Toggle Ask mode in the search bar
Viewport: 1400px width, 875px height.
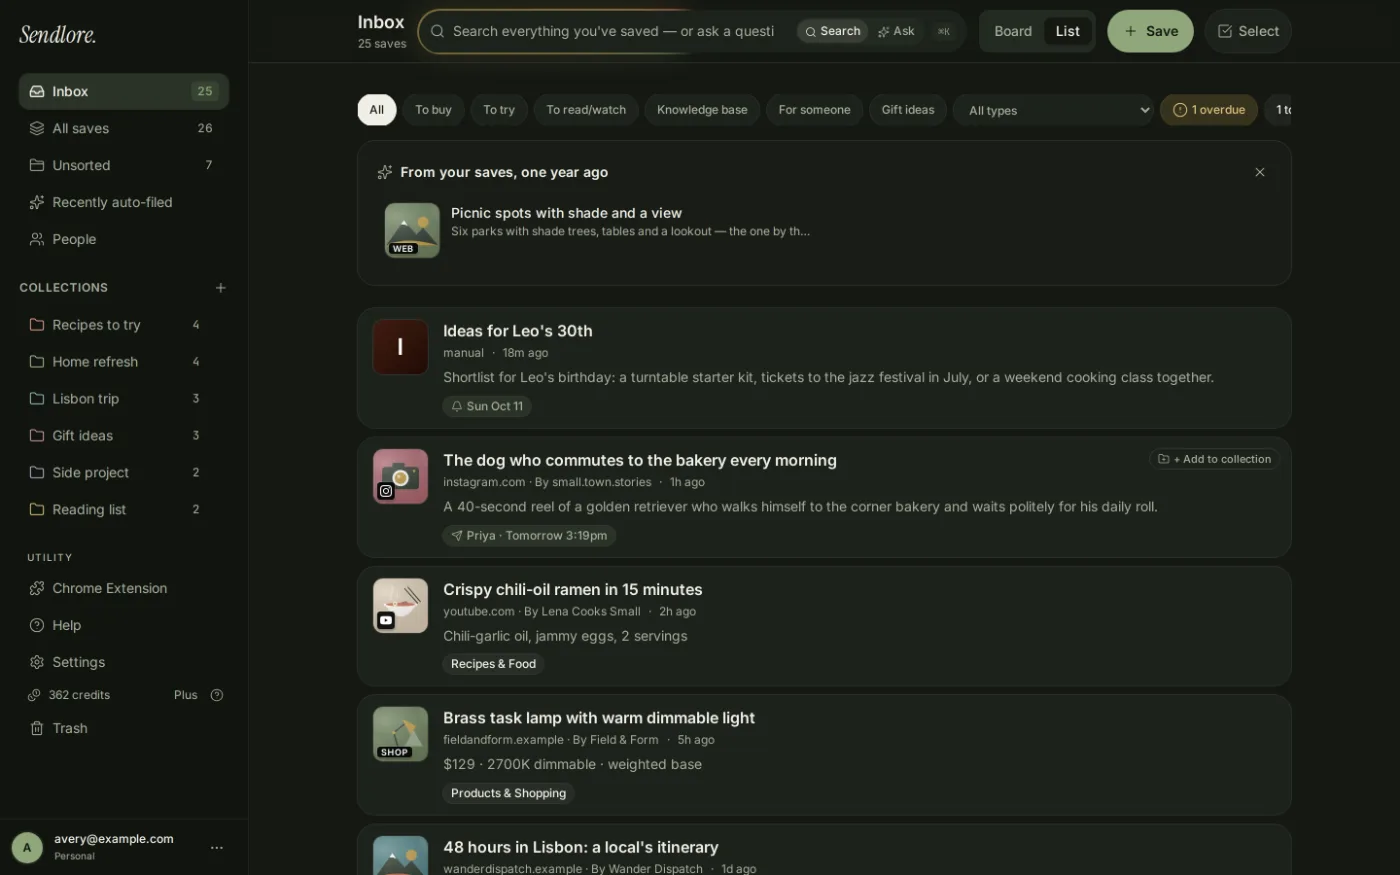(x=896, y=31)
